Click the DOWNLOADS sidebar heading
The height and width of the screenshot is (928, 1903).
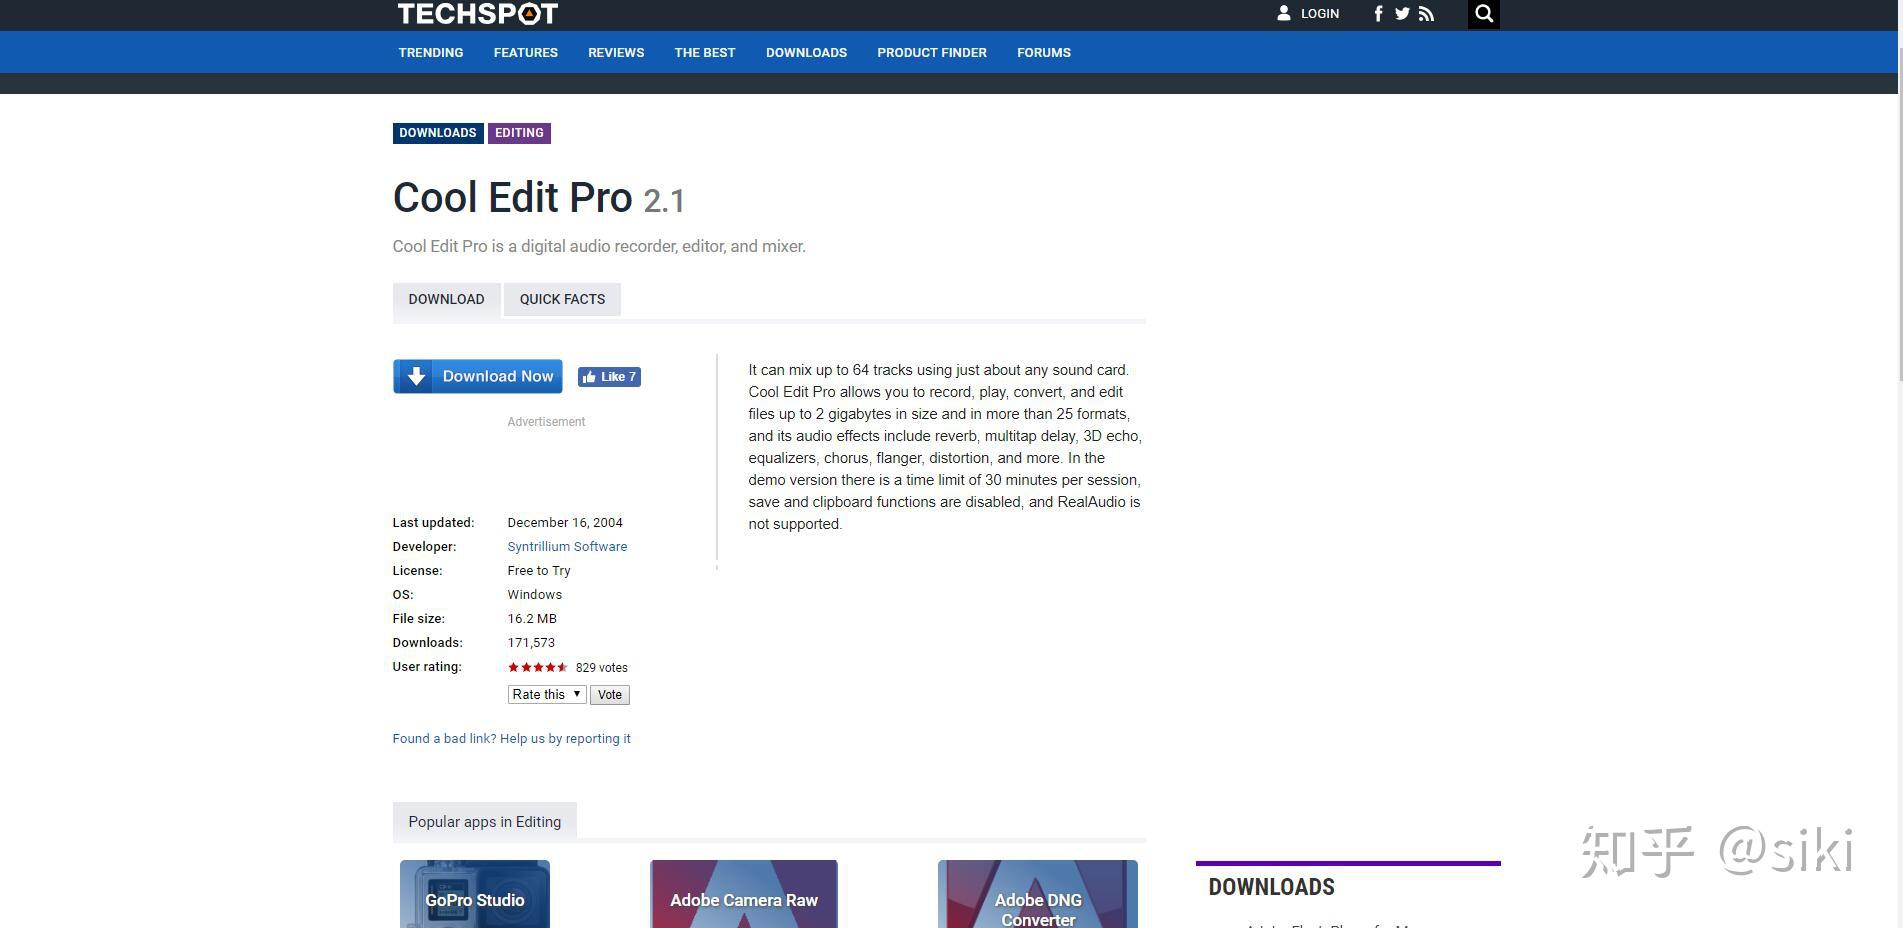(1272, 887)
